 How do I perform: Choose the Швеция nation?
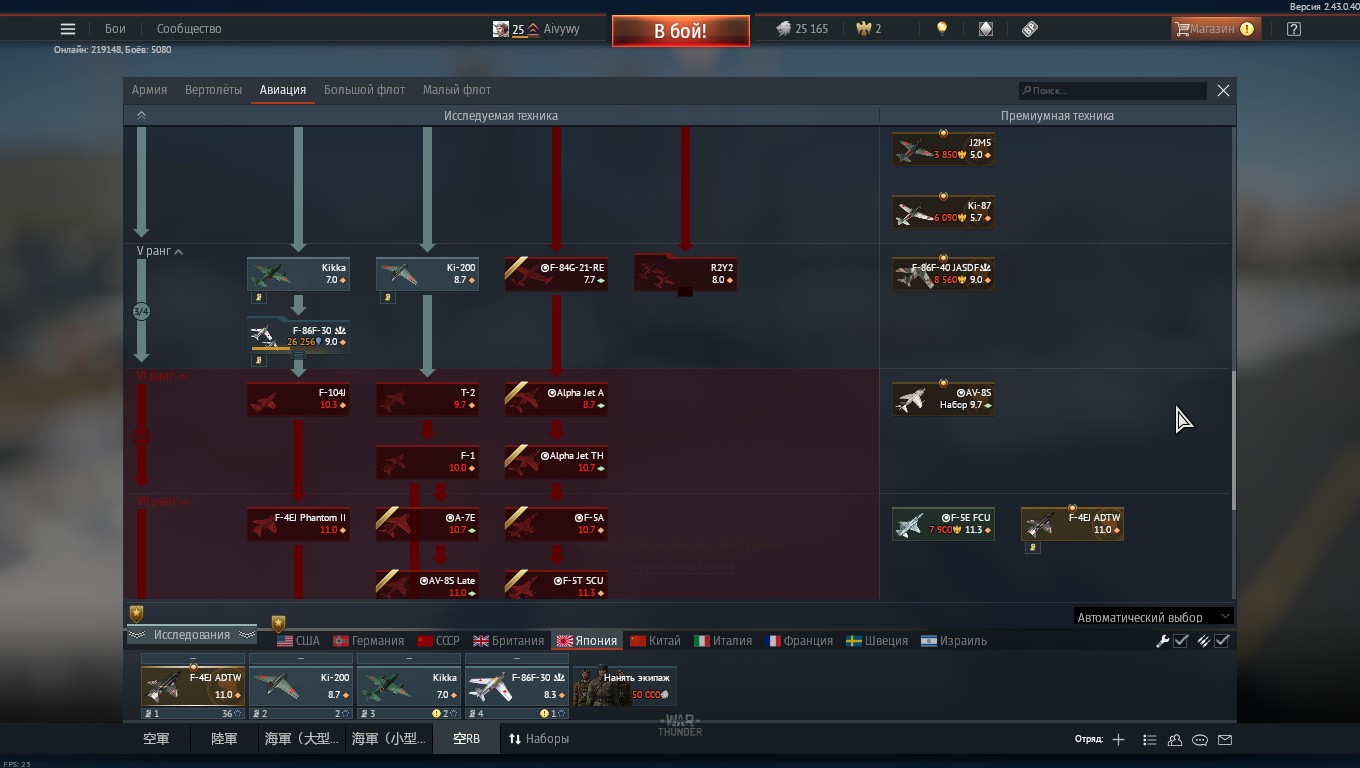click(x=876, y=641)
